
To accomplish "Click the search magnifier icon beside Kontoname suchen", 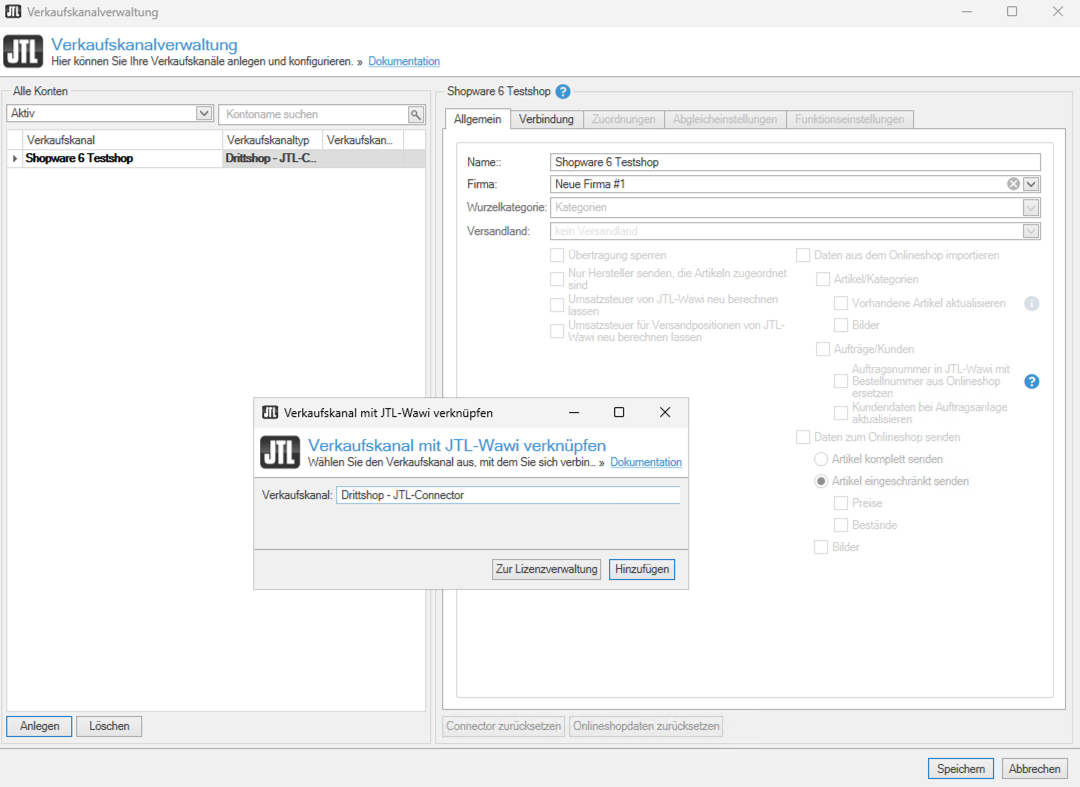I will [x=416, y=114].
